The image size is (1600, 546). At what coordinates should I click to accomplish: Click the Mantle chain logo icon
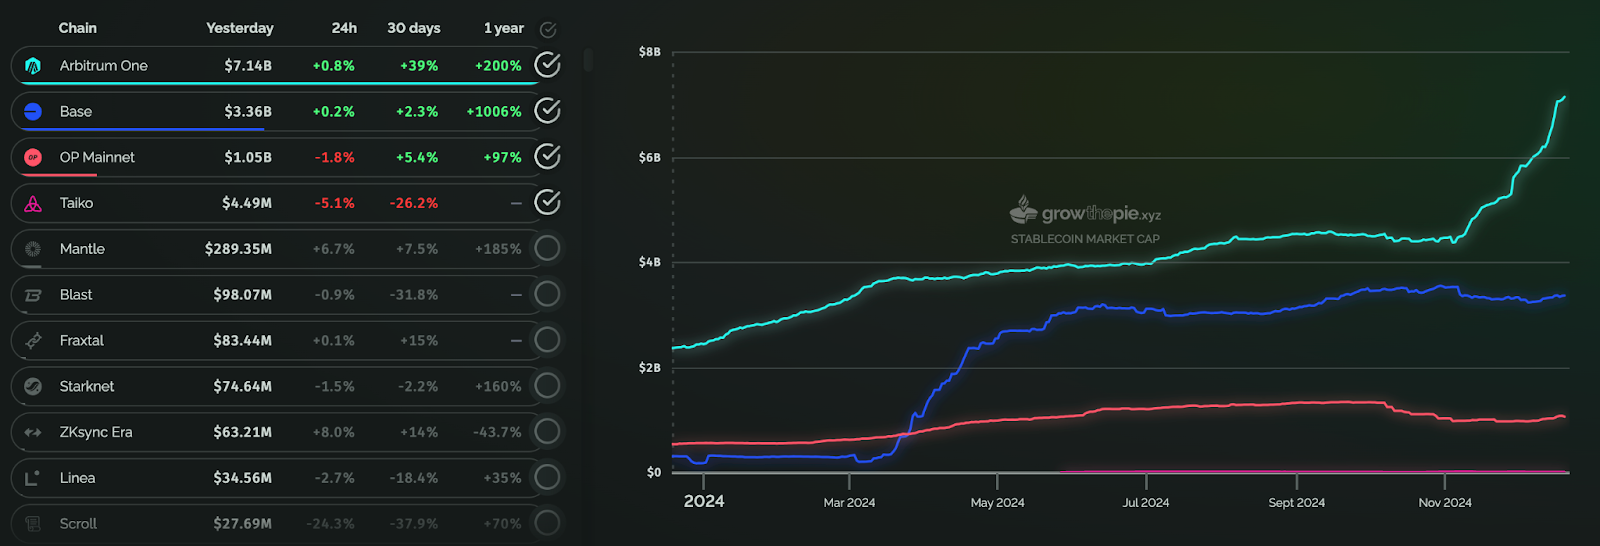[33, 249]
